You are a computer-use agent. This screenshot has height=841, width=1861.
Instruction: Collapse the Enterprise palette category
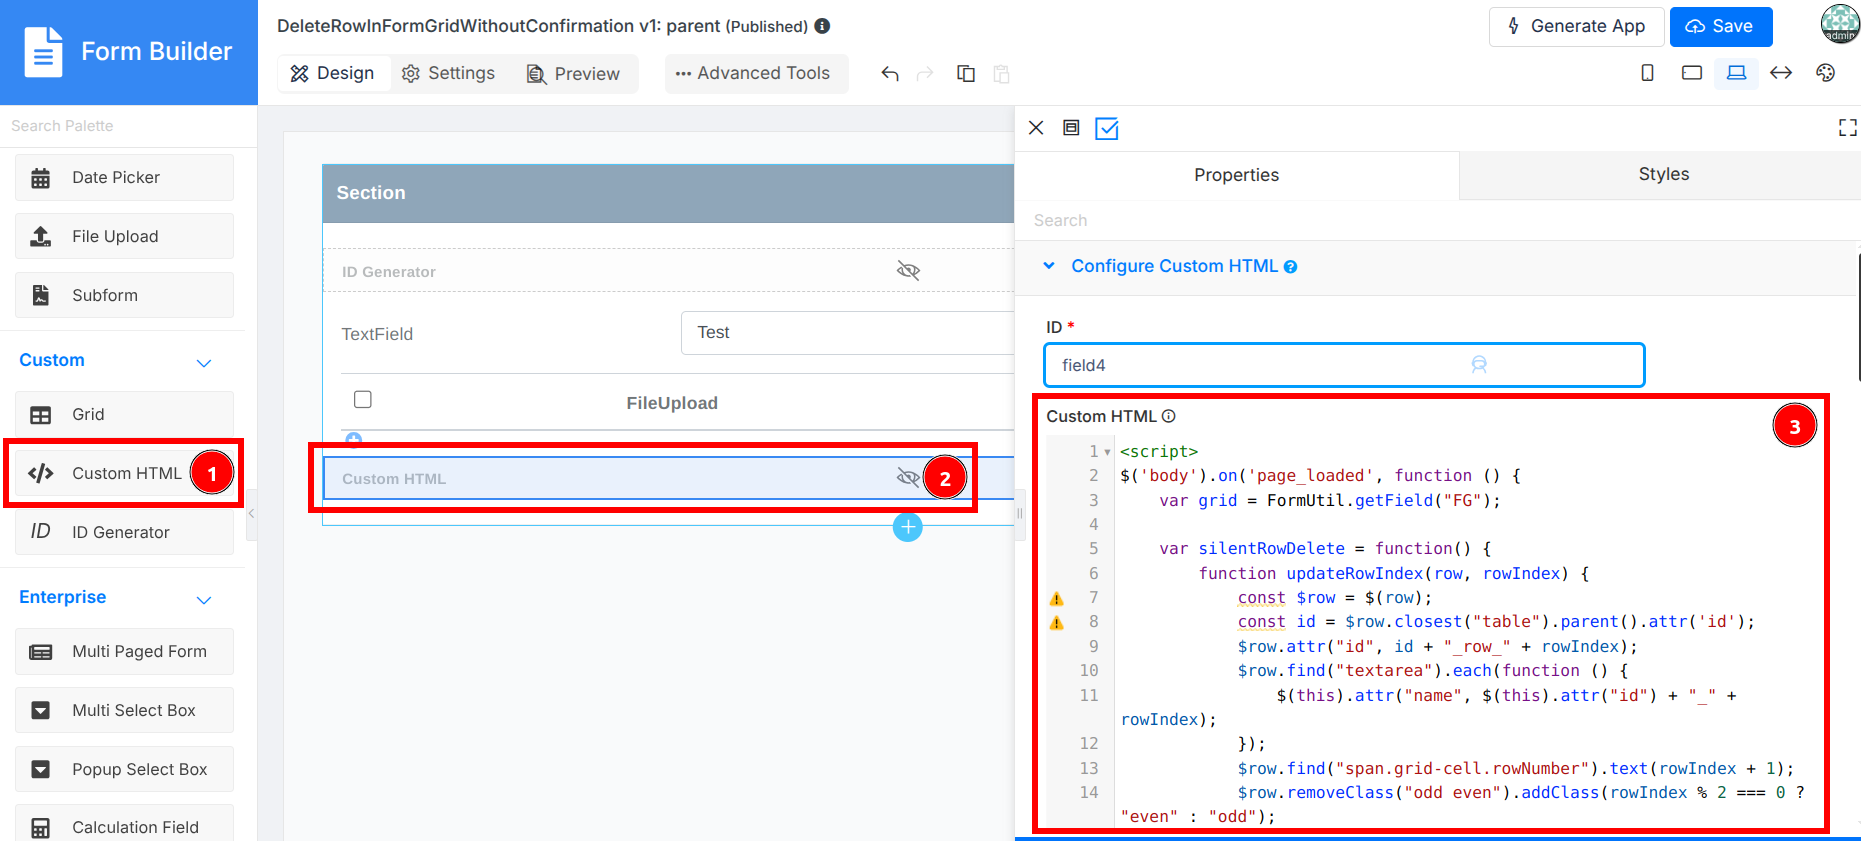[204, 599]
